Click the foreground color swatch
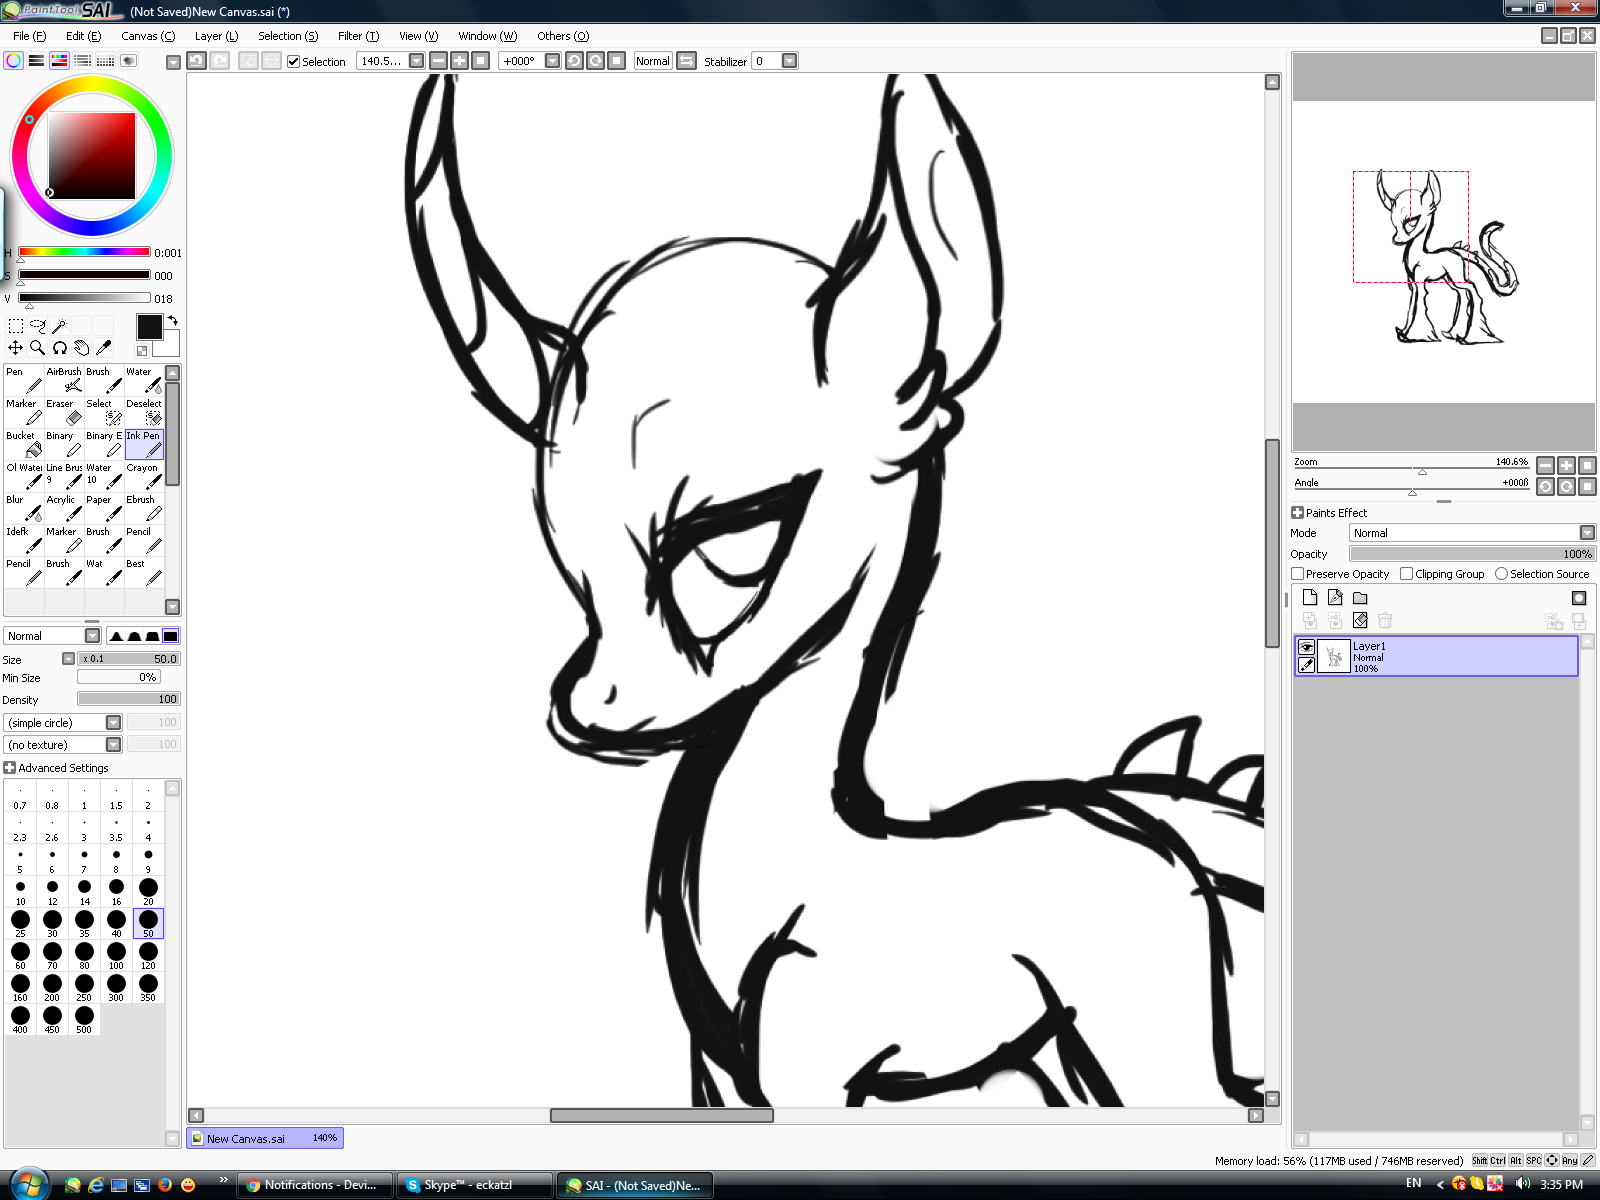This screenshot has height=1200, width=1600. [149, 327]
